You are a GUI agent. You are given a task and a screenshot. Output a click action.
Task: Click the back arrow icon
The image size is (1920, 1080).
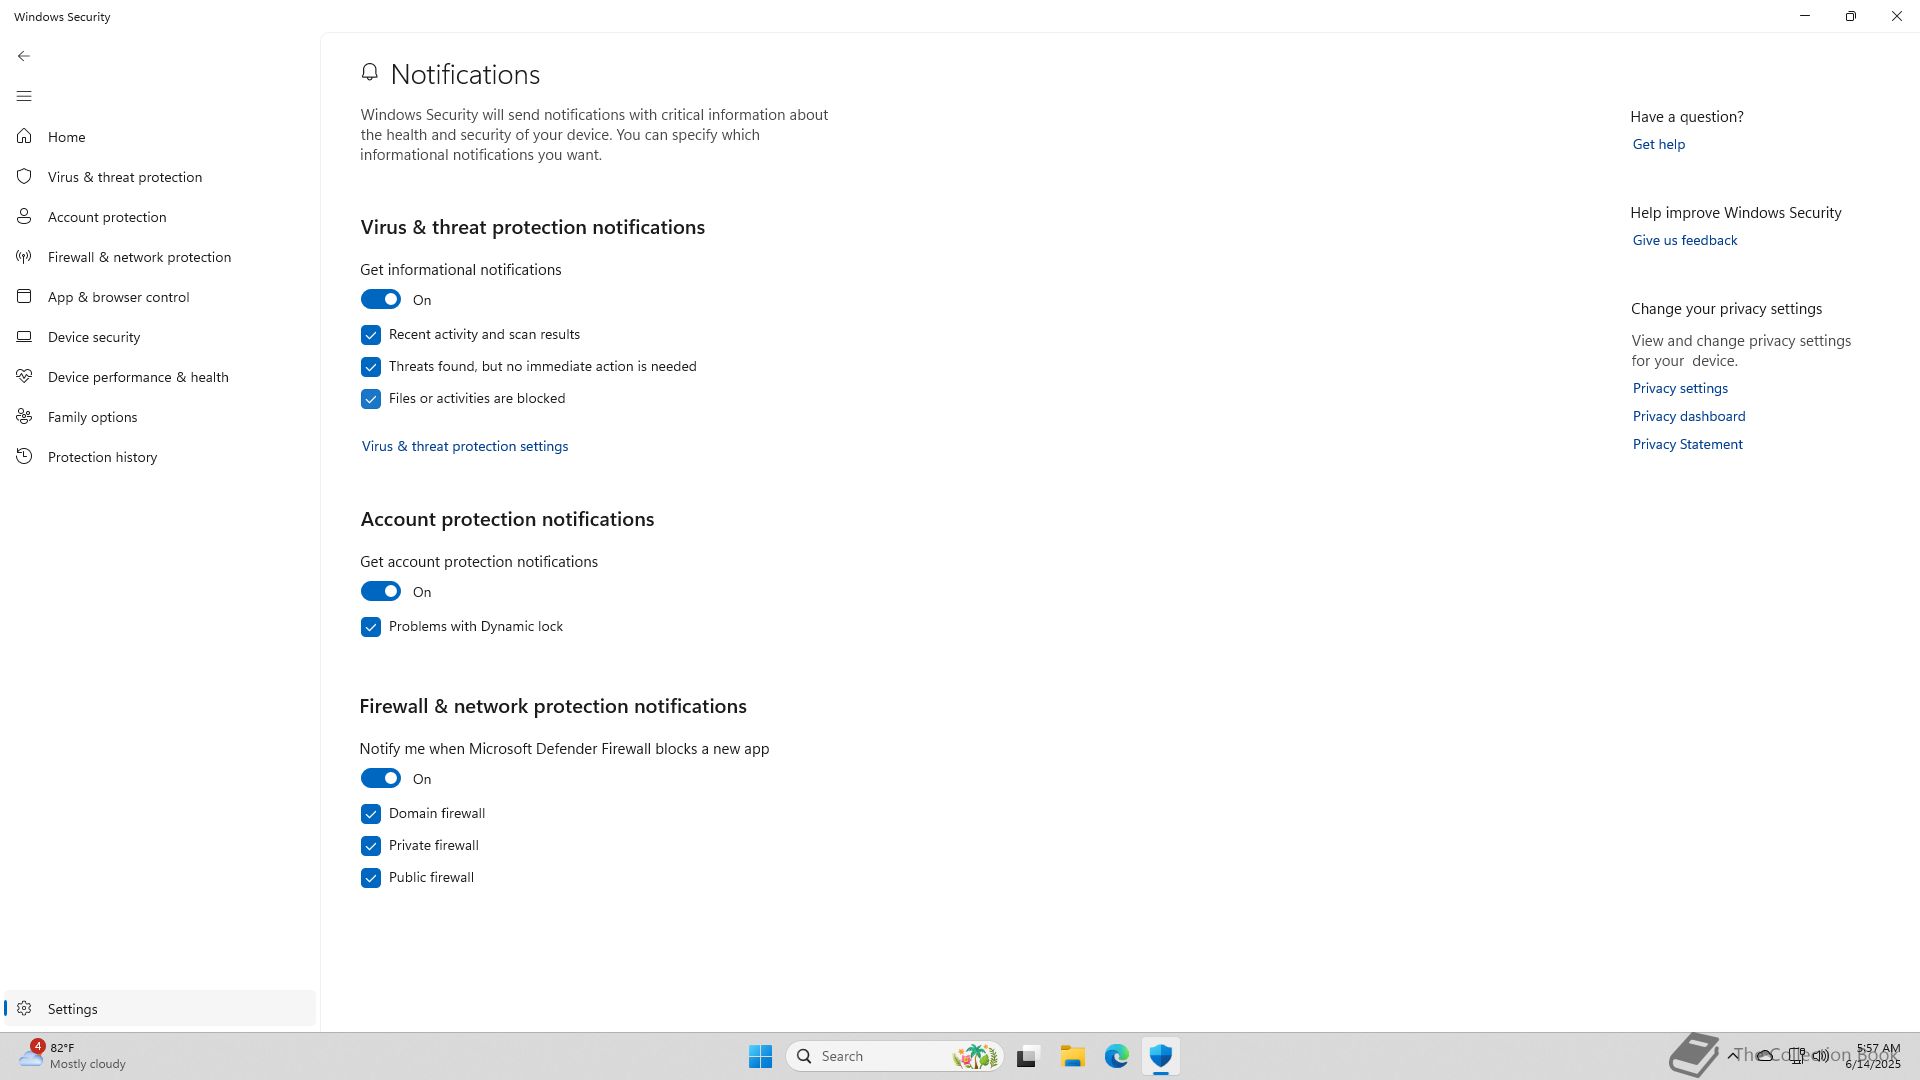point(24,56)
